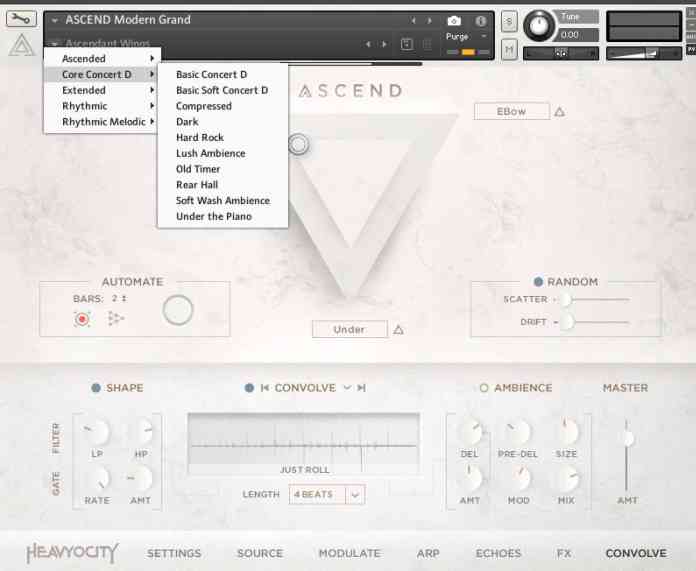The height and width of the screenshot is (571, 696).
Task: Open the ECHOES tab
Action: [498, 553]
